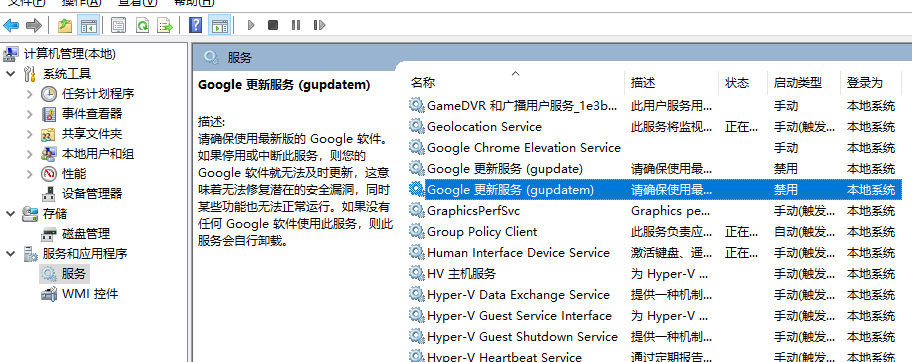Select 服务 in the left tree
Viewport: 912px width, 362px height.
pos(73,274)
